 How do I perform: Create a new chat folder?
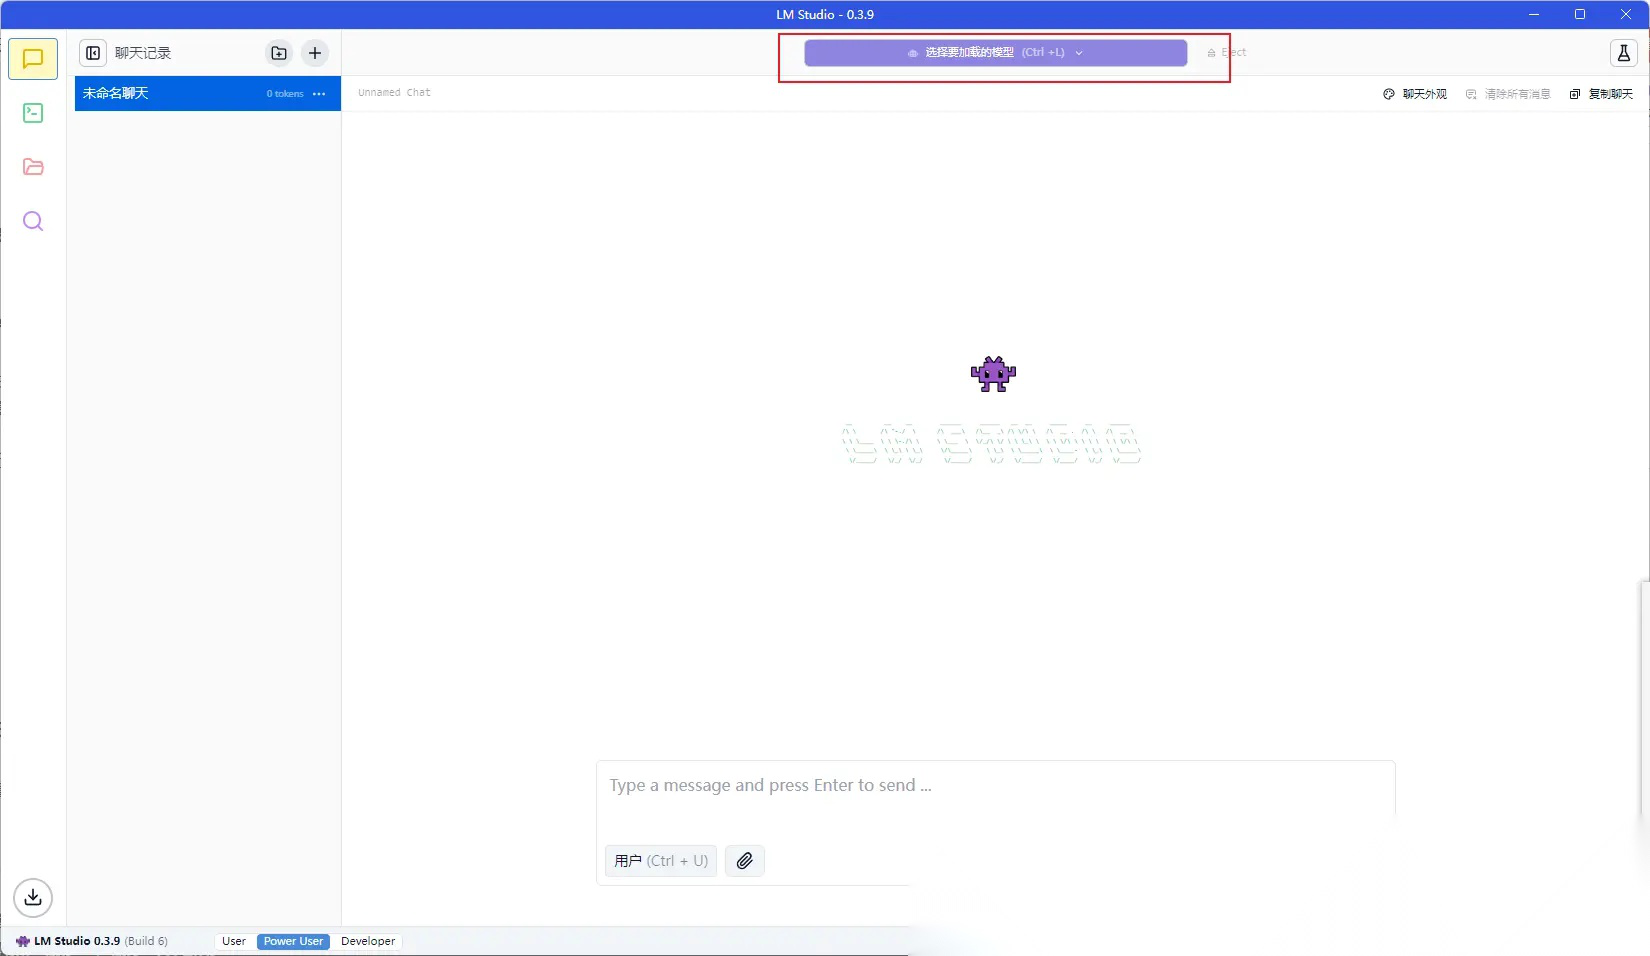pyautogui.click(x=279, y=53)
